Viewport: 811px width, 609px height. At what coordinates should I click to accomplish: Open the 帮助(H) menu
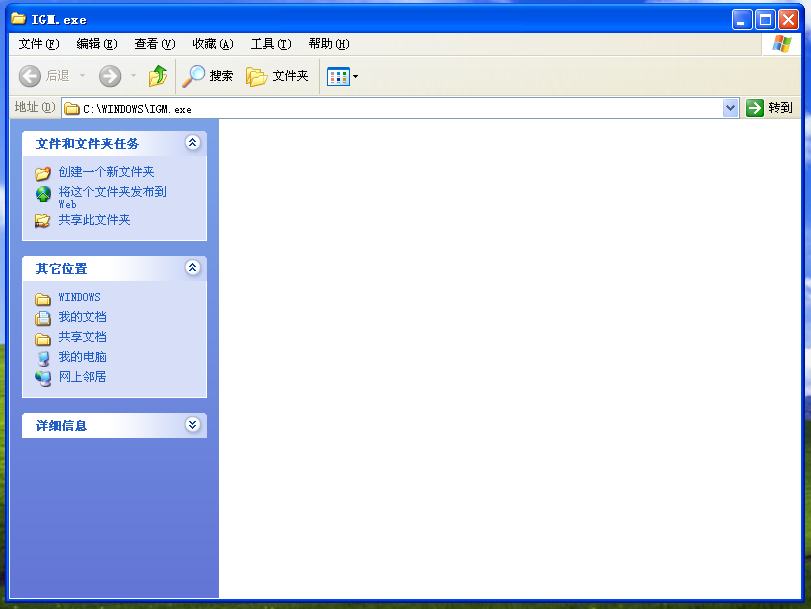329,44
